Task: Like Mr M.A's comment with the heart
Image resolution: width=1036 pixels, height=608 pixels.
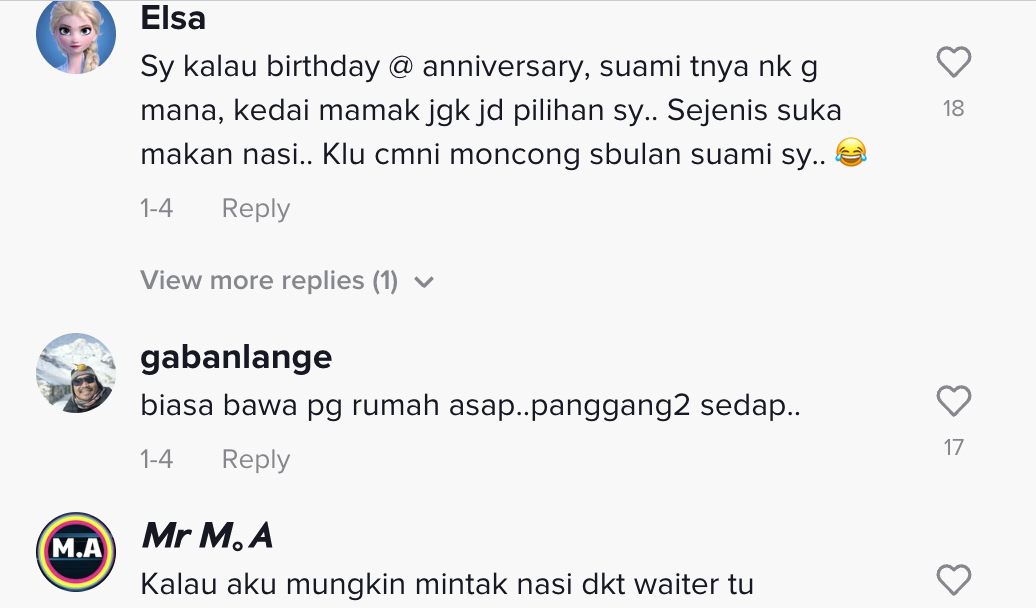Action: tap(953, 580)
